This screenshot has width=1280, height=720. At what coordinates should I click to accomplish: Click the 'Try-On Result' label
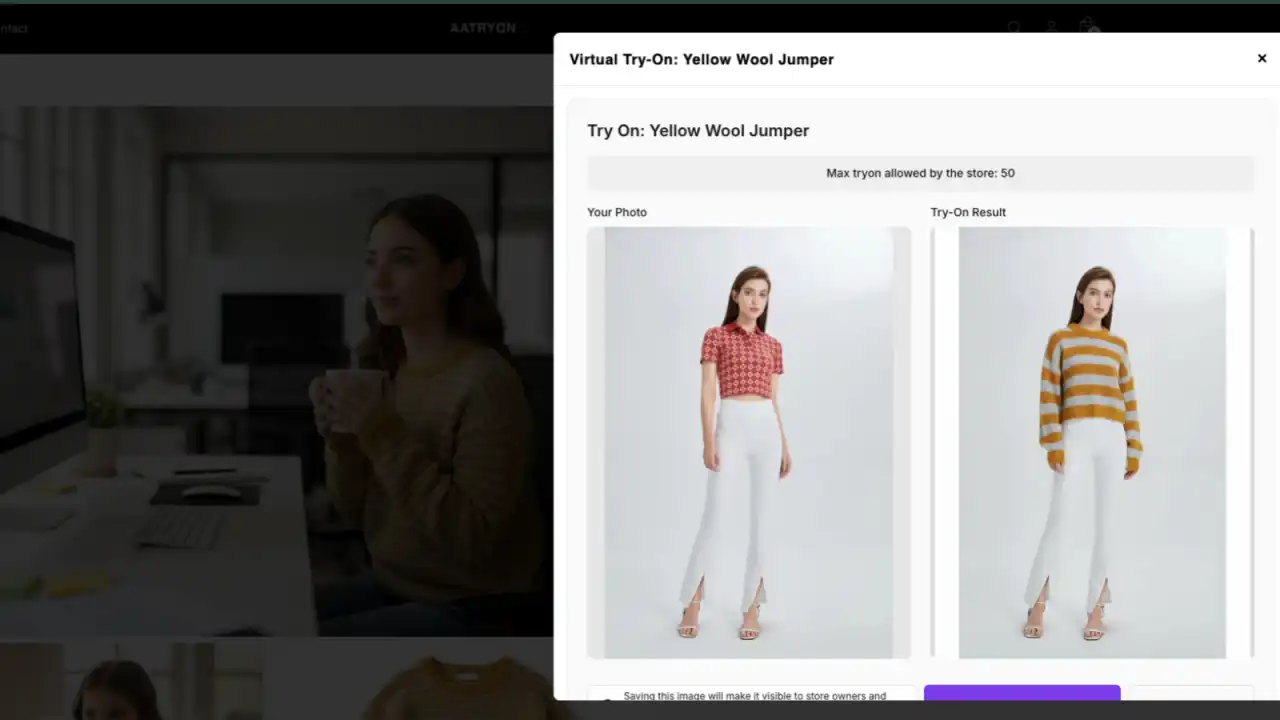tap(967, 212)
